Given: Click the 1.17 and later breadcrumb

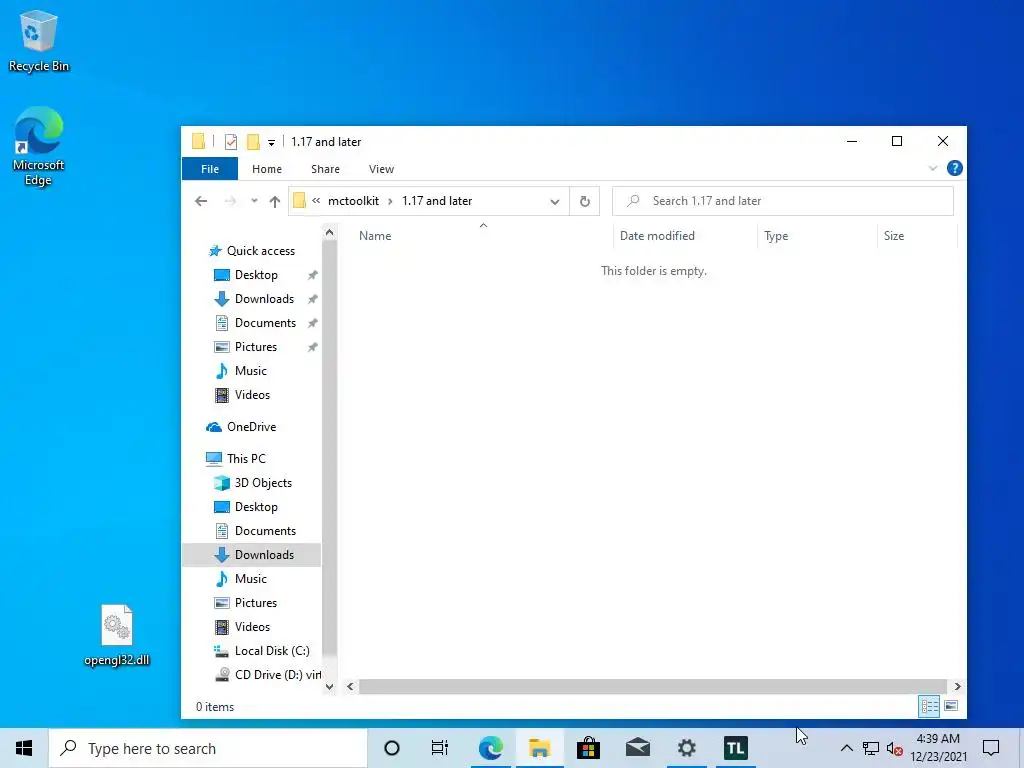Looking at the screenshot, I should pos(437,201).
